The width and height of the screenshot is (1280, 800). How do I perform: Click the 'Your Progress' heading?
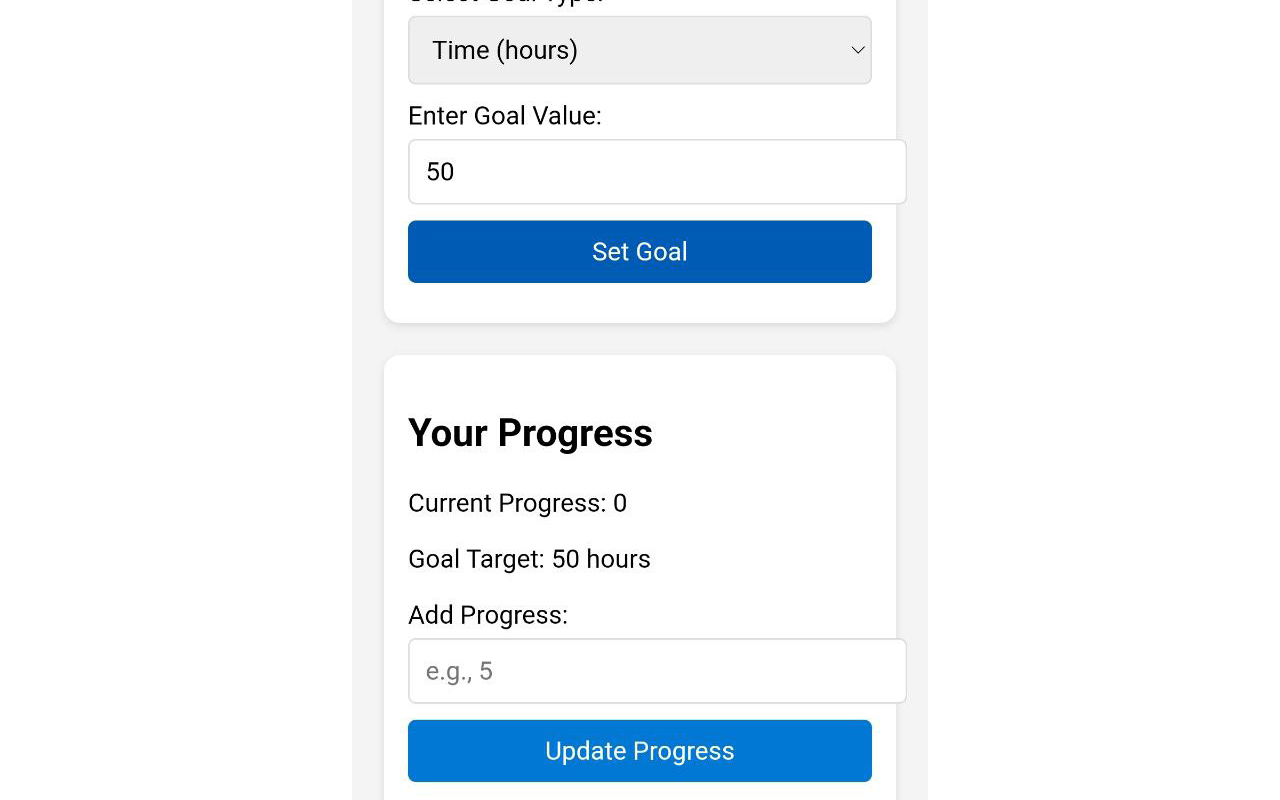[x=530, y=433]
